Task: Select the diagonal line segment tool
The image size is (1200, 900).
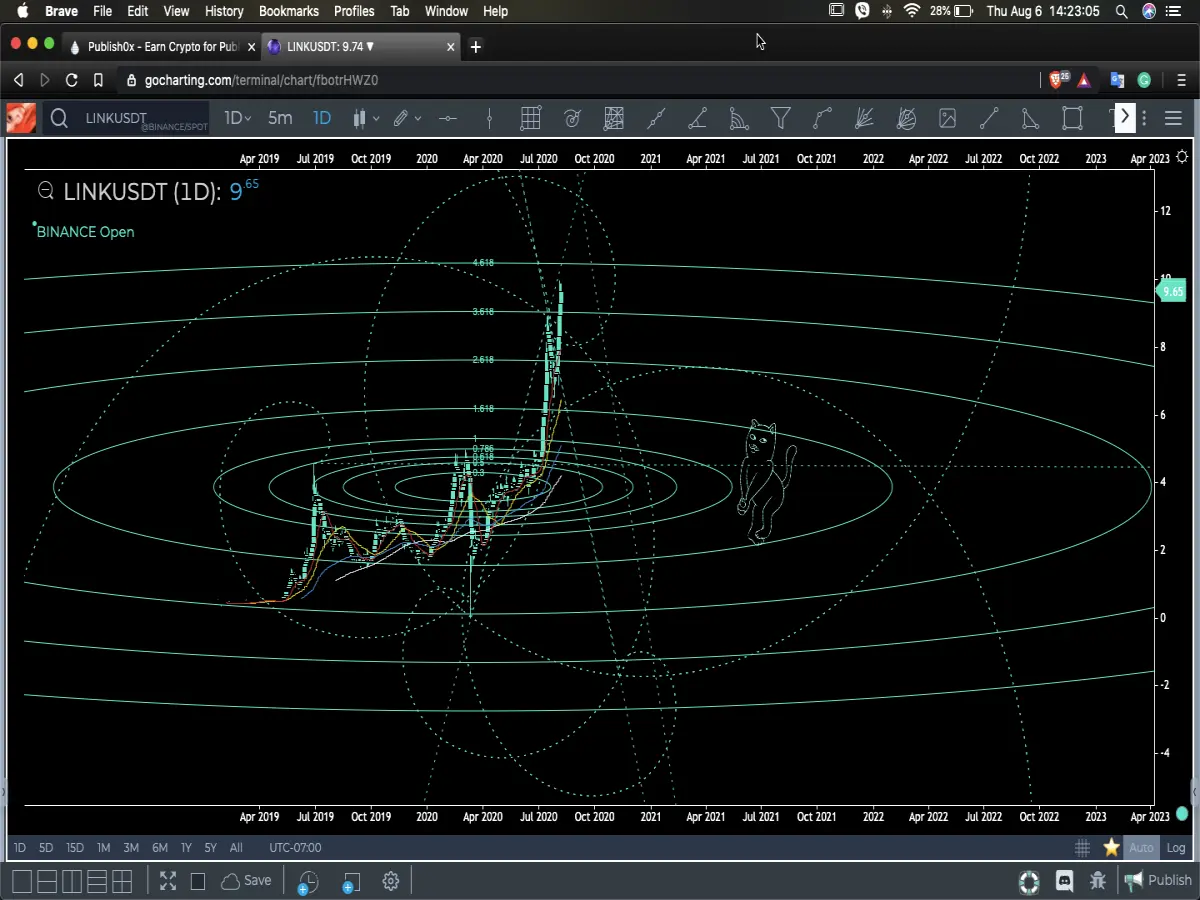Action: [989, 118]
